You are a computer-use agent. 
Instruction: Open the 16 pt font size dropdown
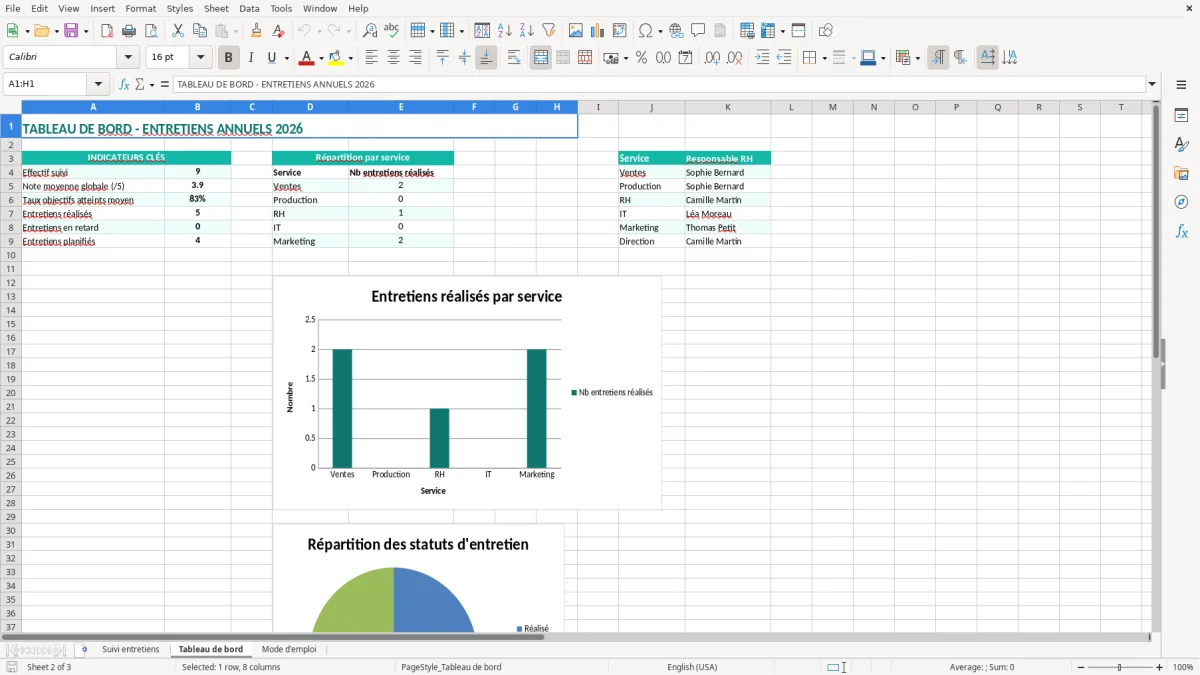click(200, 58)
